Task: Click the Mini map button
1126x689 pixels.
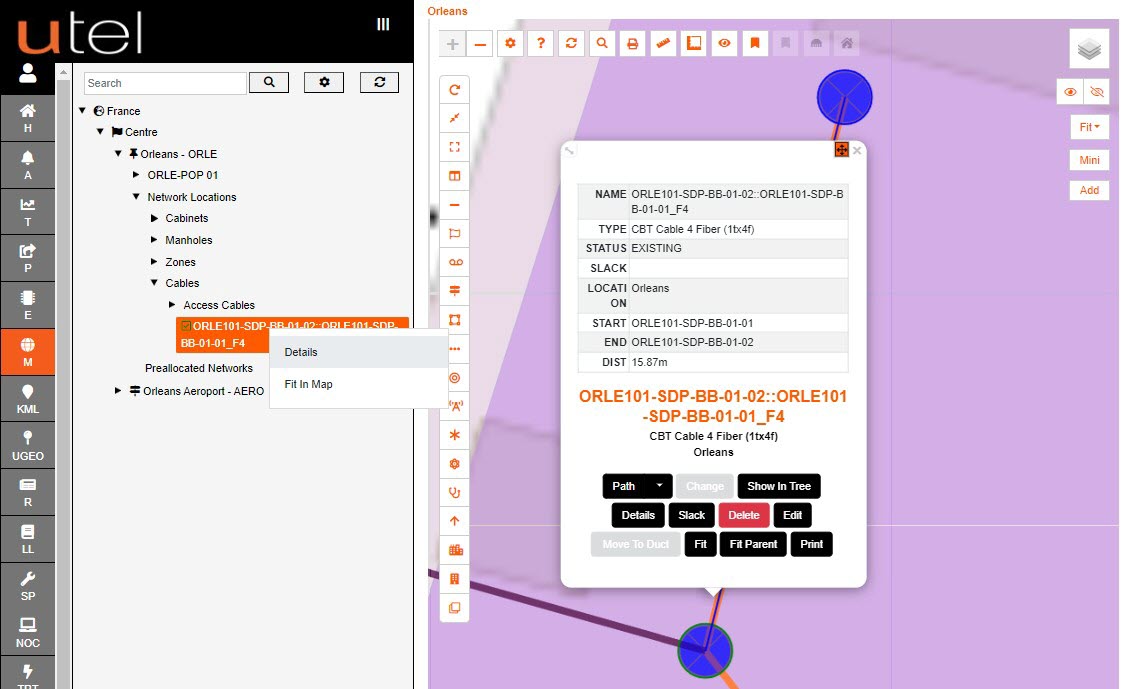Action: [1089, 160]
